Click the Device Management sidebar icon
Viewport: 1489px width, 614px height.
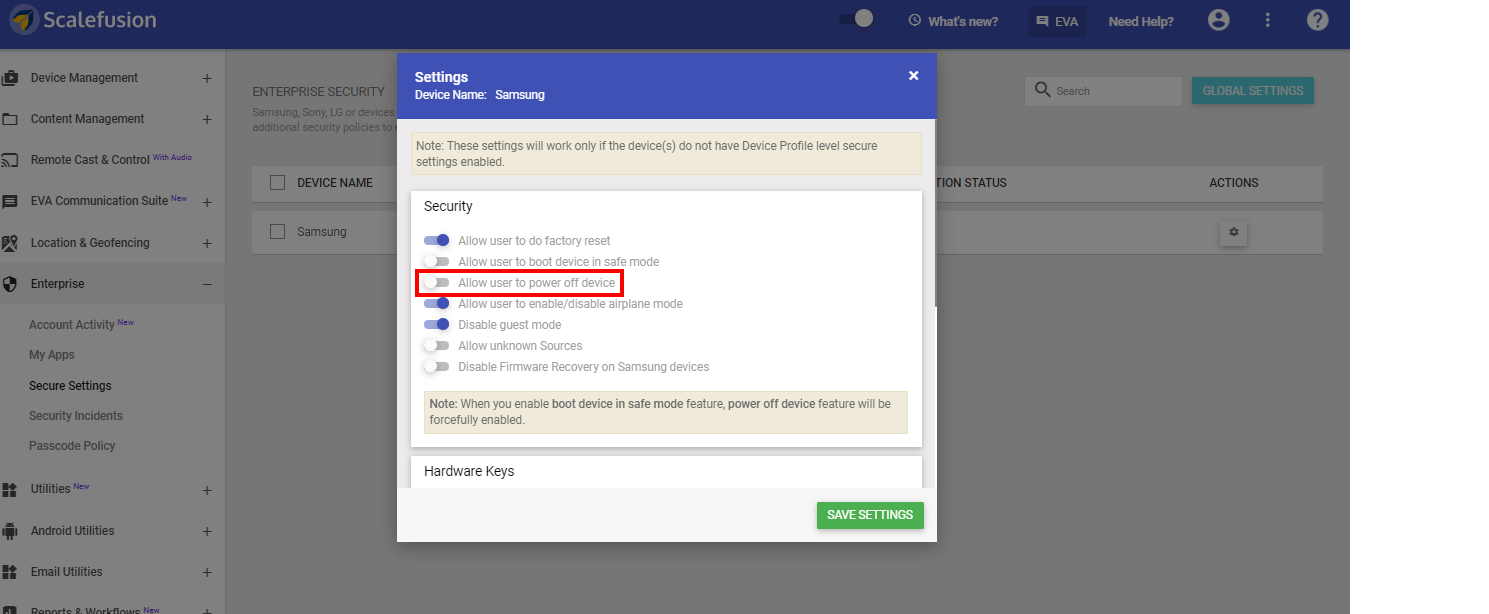click(x=10, y=78)
